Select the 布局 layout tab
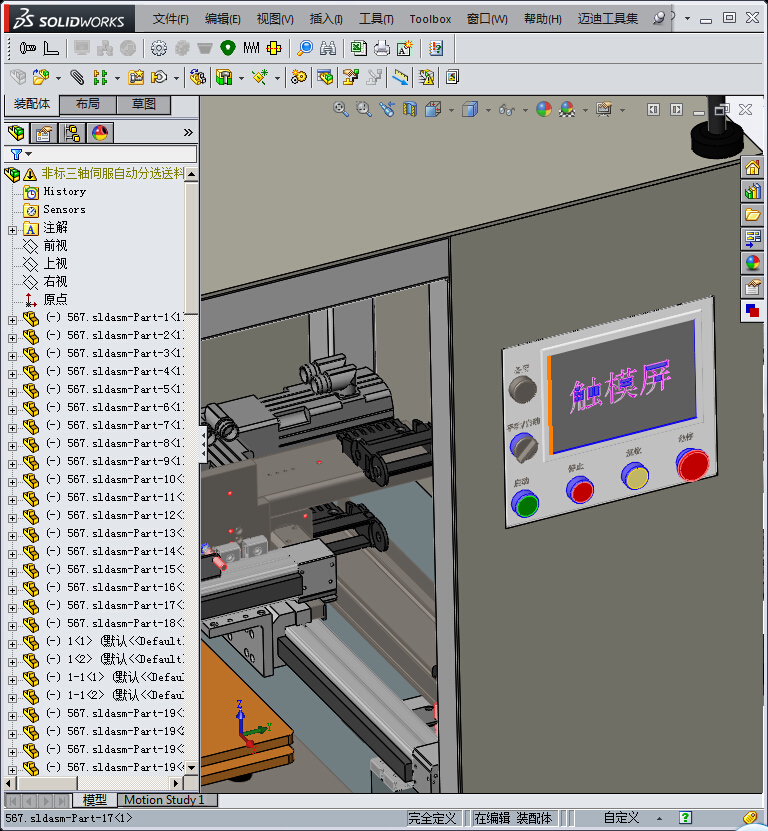The height and width of the screenshot is (831, 768). [x=87, y=104]
